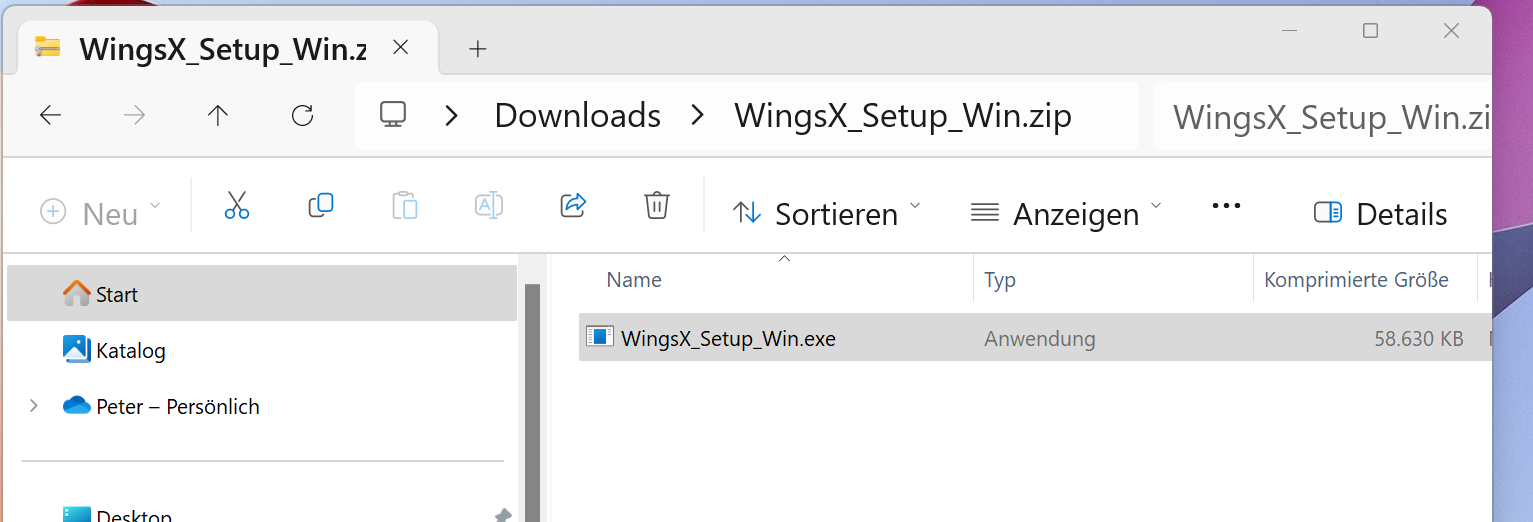This screenshot has height=522, width=1533.
Task: Click the Share icon in toolbar
Action: (573, 206)
